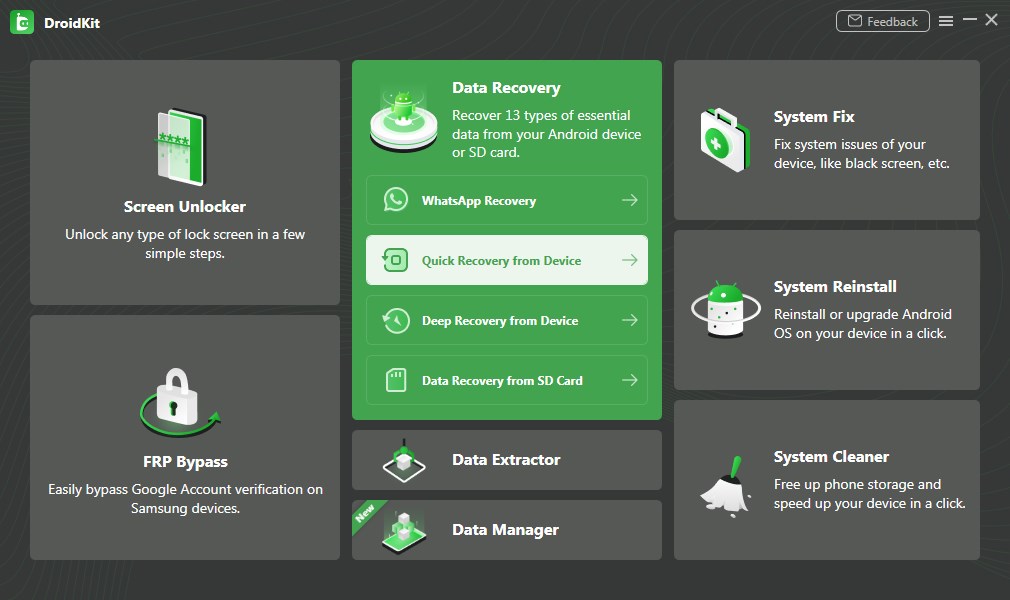
Task: Click the Data Extractor icon
Action: (x=403, y=460)
